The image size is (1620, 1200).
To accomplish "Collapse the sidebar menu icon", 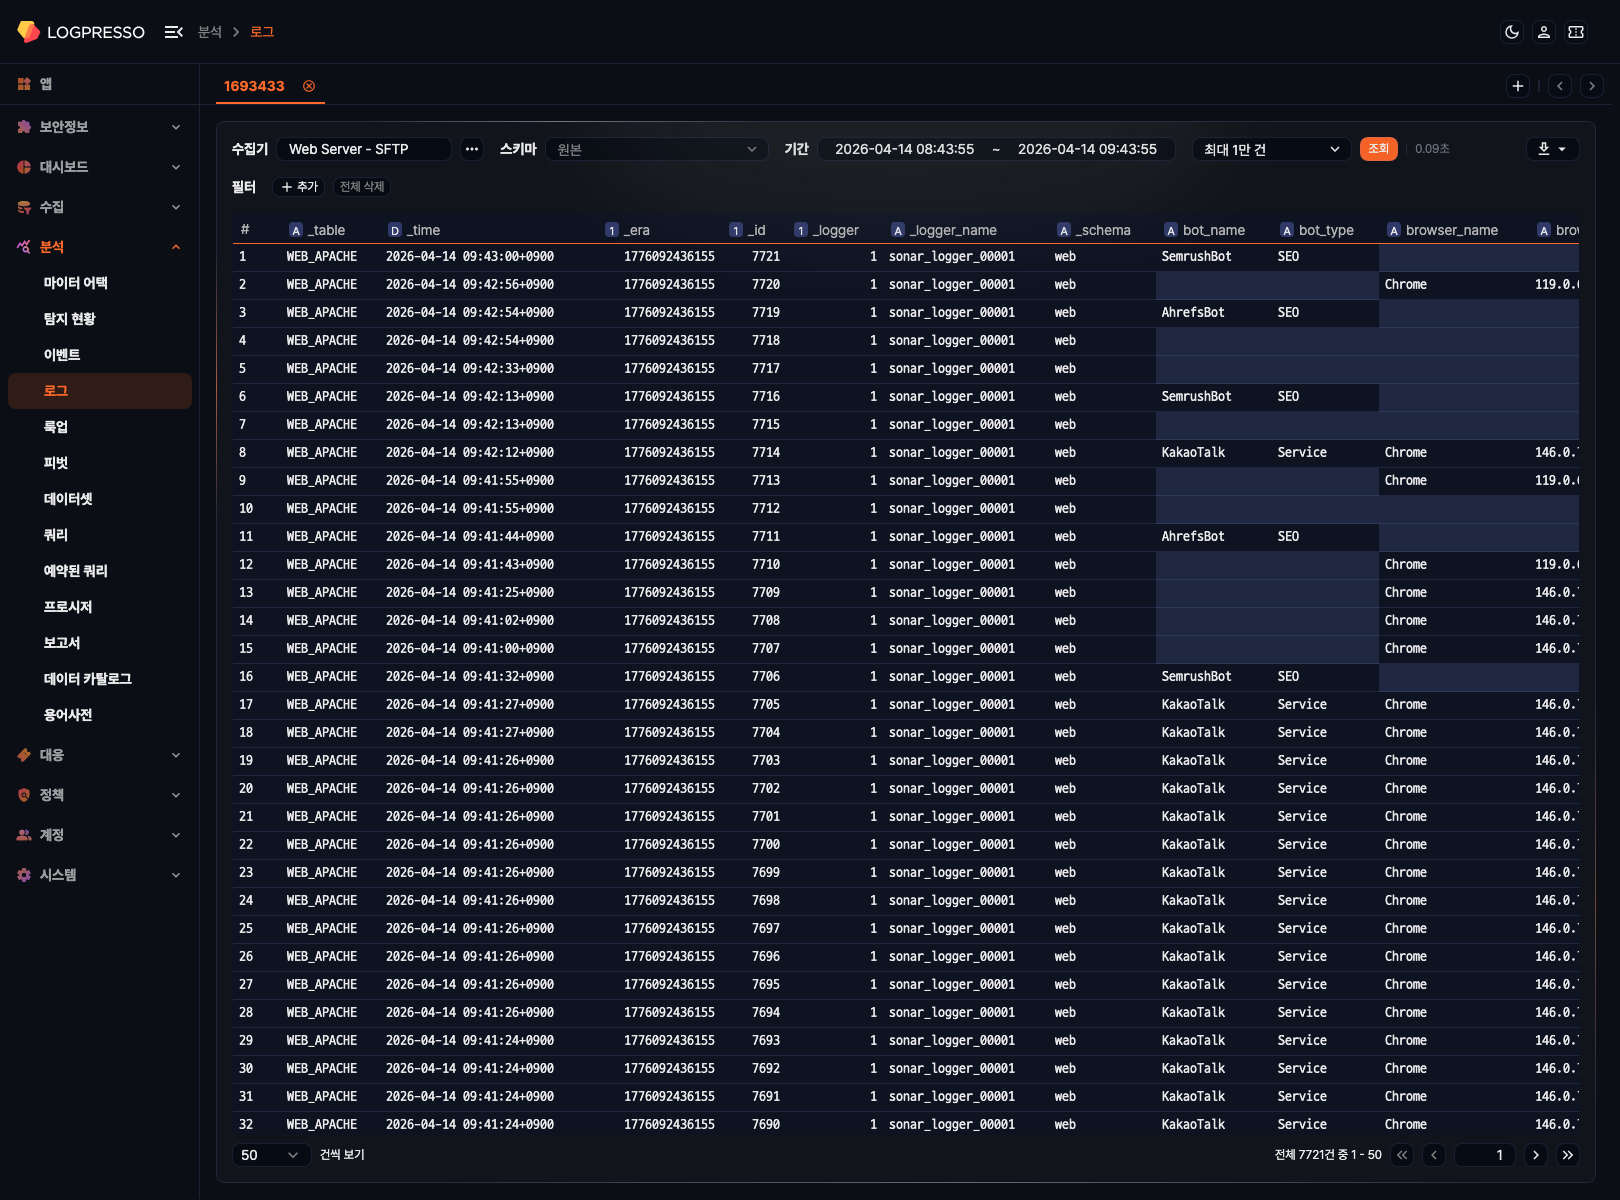I will 173,32.
